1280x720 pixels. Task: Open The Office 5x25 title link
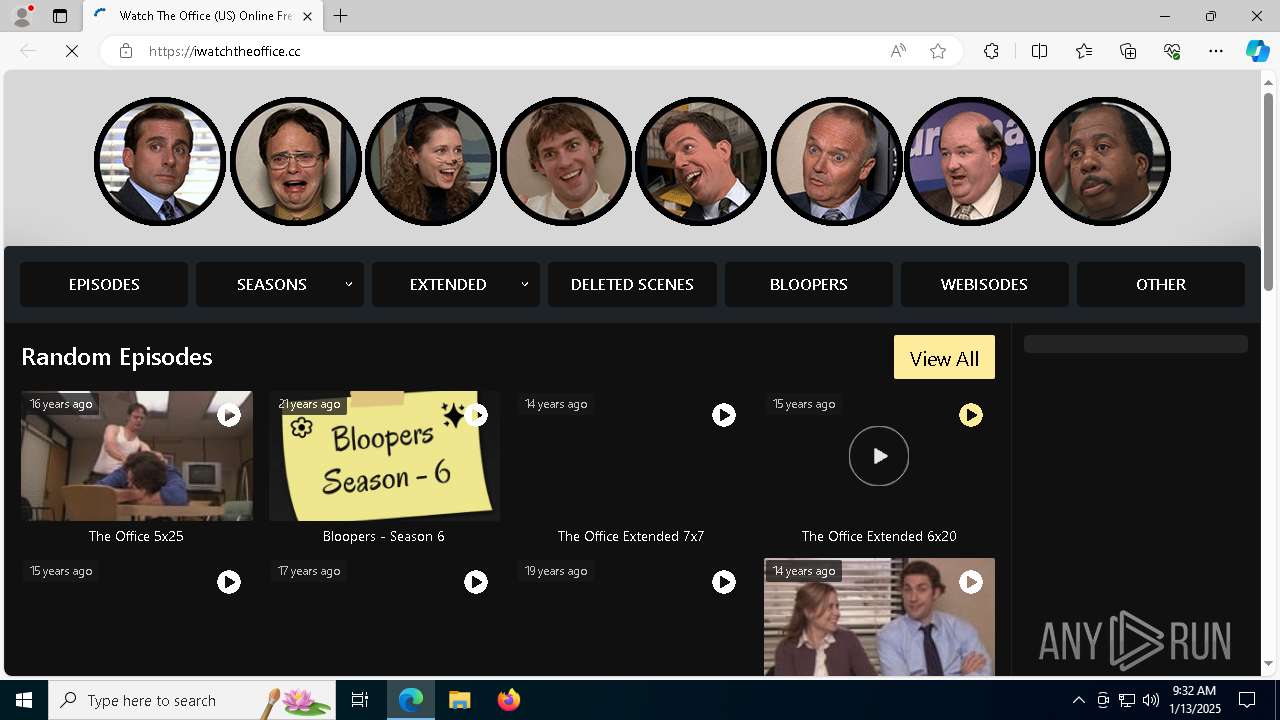click(x=136, y=536)
